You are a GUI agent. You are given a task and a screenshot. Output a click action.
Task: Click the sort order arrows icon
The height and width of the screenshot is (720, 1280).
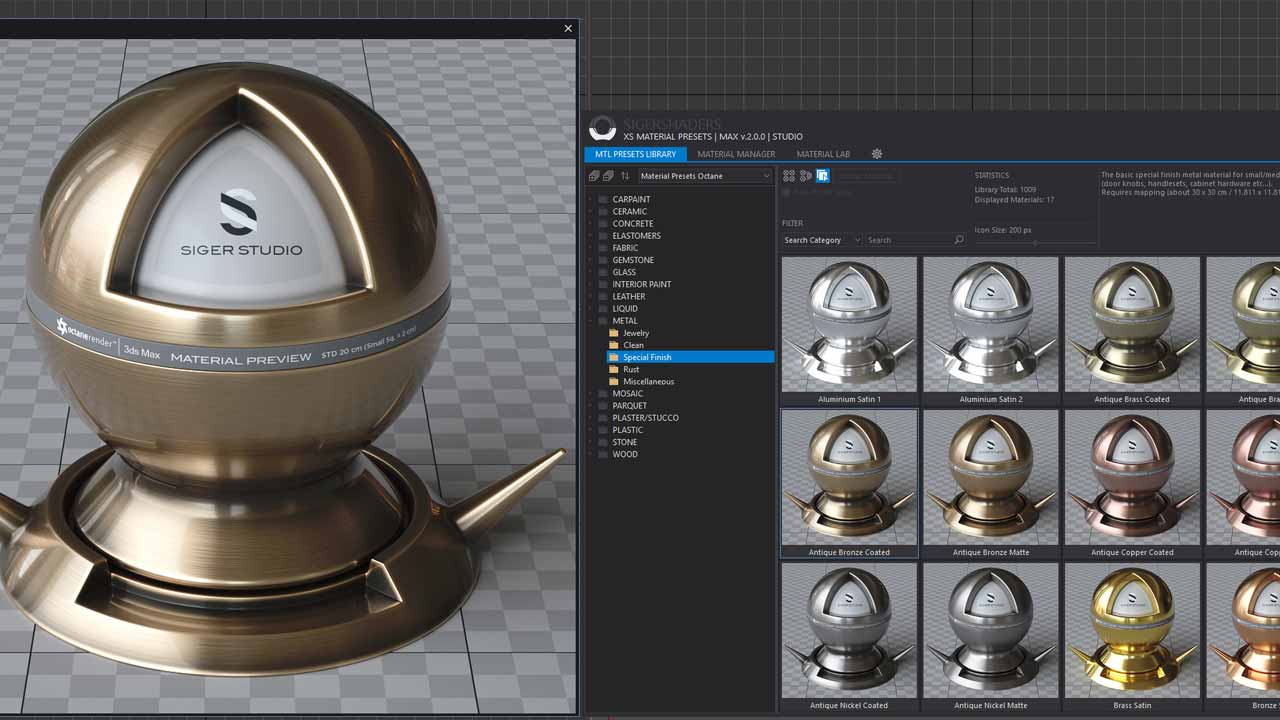[x=626, y=176]
